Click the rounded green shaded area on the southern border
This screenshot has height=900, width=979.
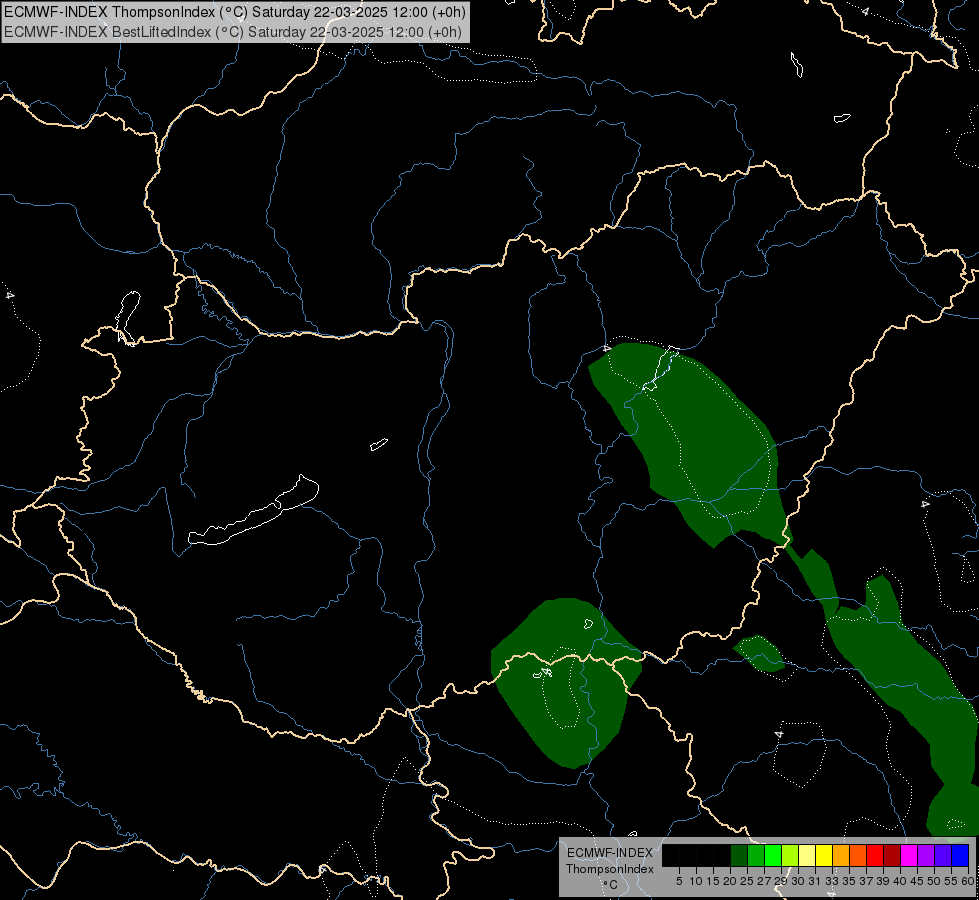pyautogui.click(x=565, y=684)
